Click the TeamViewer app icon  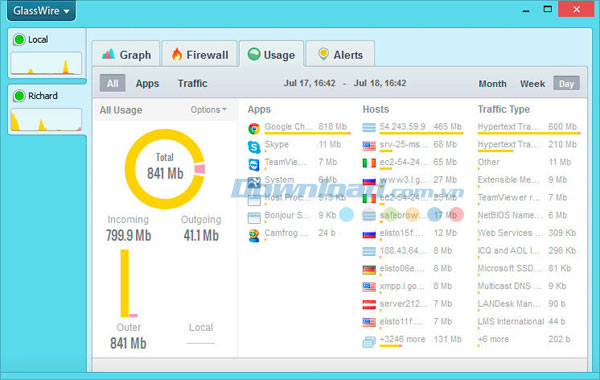pos(254,165)
